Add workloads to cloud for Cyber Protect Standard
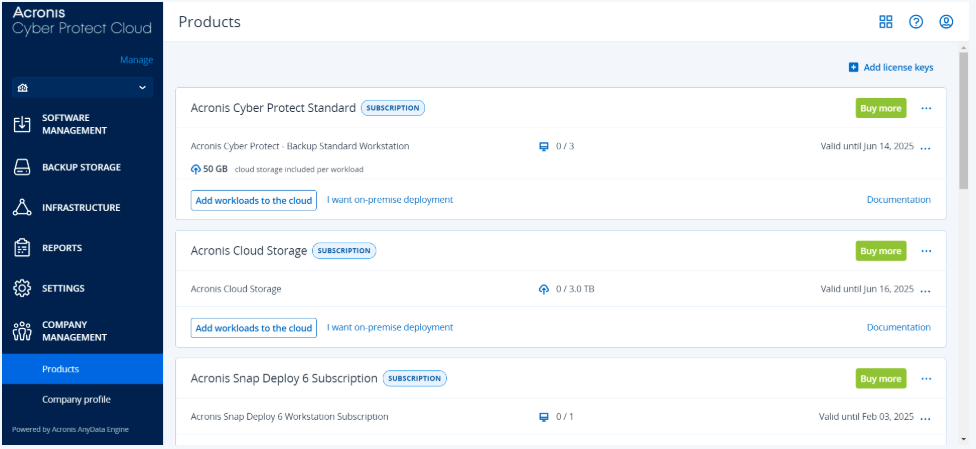The image size is (976, 449). coord(254,201)
